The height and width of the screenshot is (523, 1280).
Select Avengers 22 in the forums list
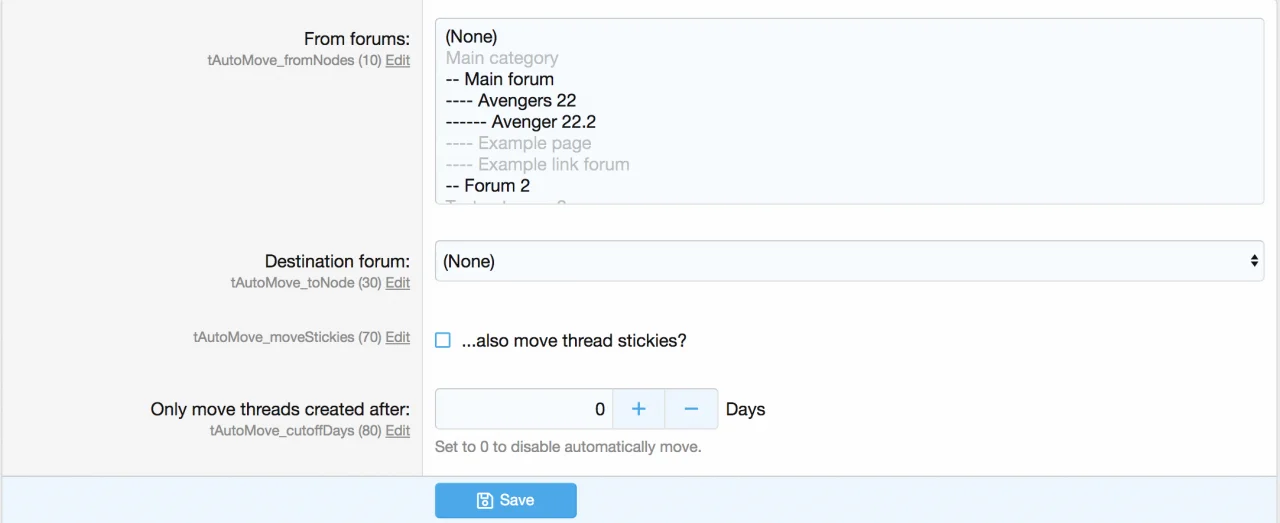pos(526,100)
